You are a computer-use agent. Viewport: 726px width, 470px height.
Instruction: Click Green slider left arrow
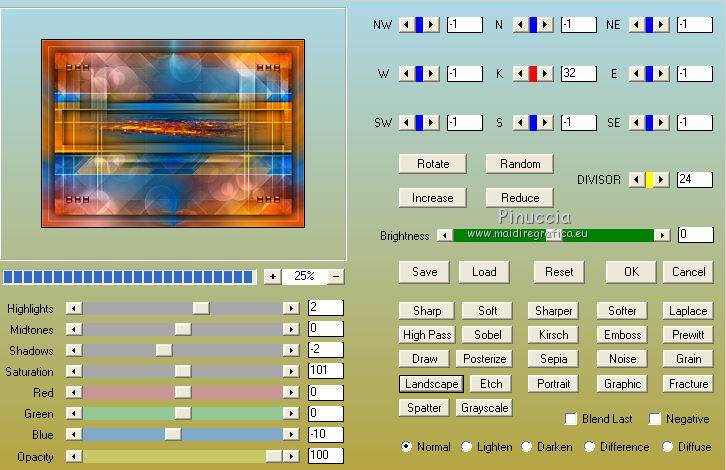click(74, 414)
